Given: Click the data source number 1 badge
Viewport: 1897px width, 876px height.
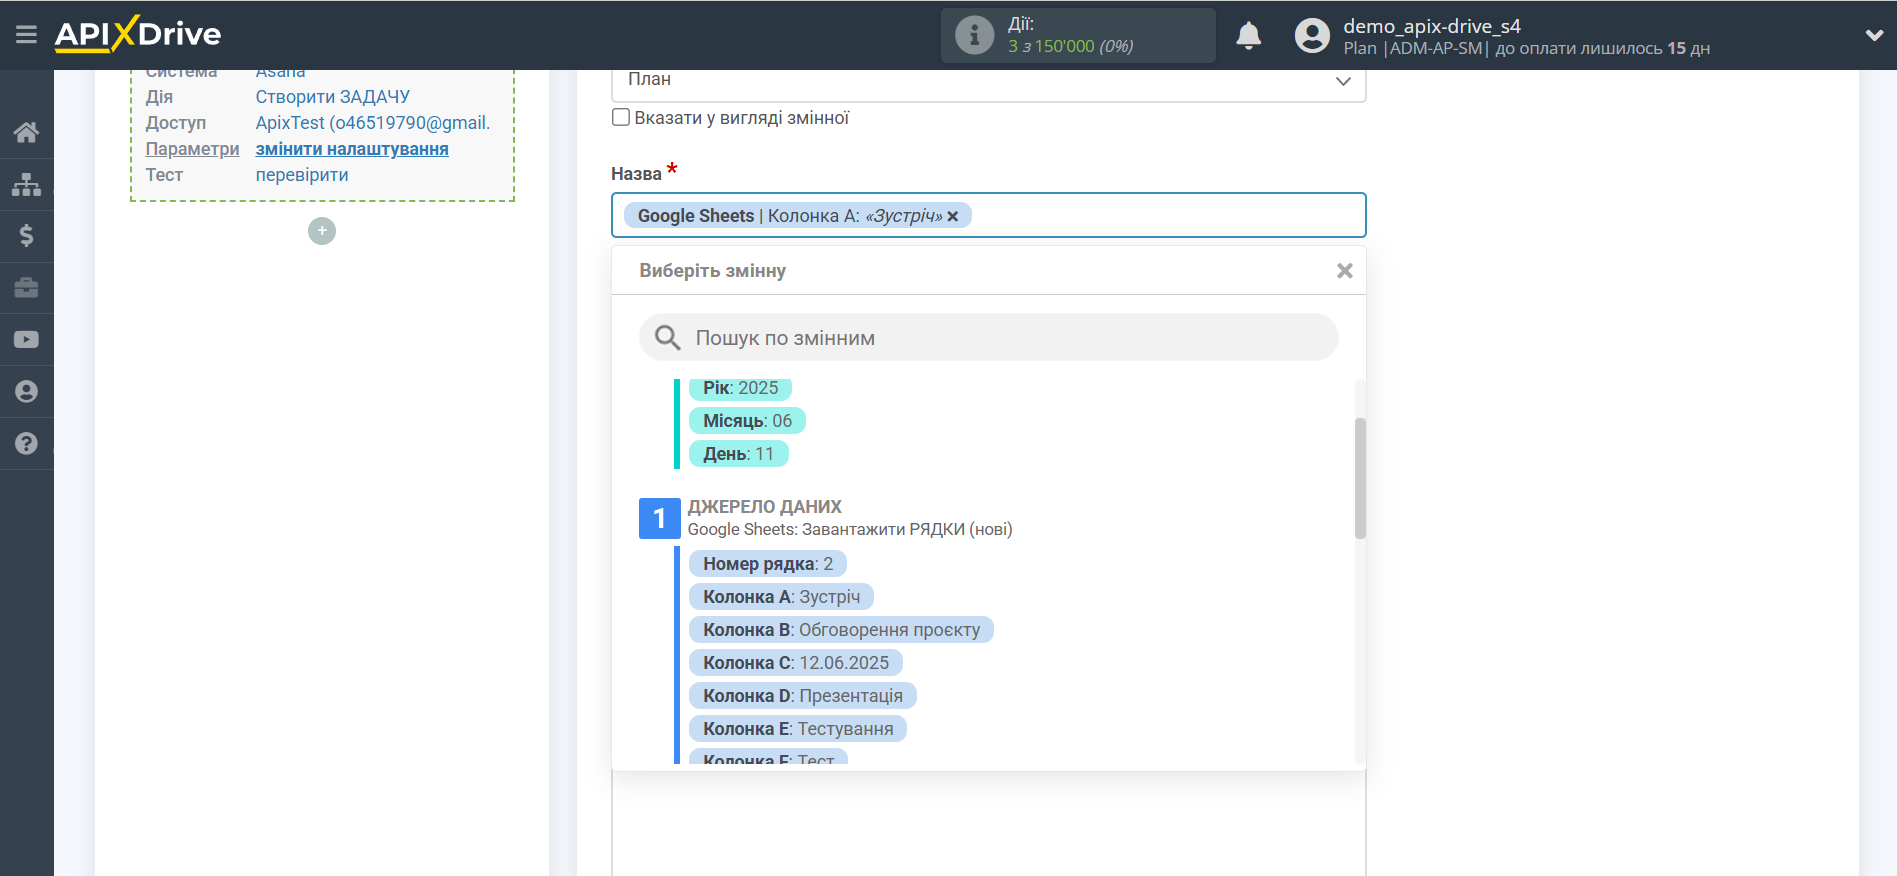Looking at the screenshot, I should [659, 518].
